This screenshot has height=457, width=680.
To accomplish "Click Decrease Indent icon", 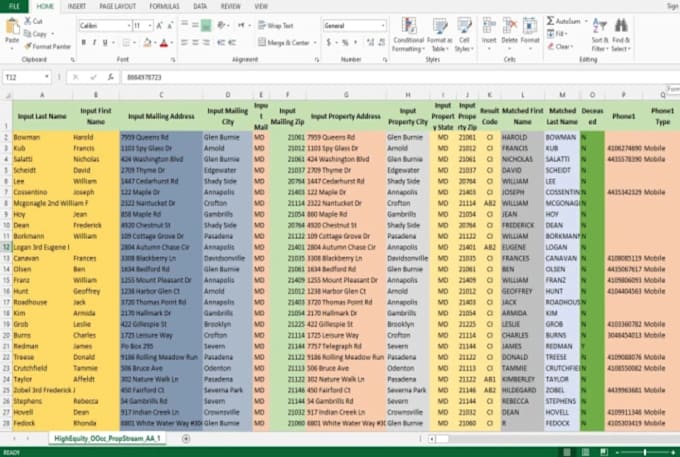I will 221,42.
